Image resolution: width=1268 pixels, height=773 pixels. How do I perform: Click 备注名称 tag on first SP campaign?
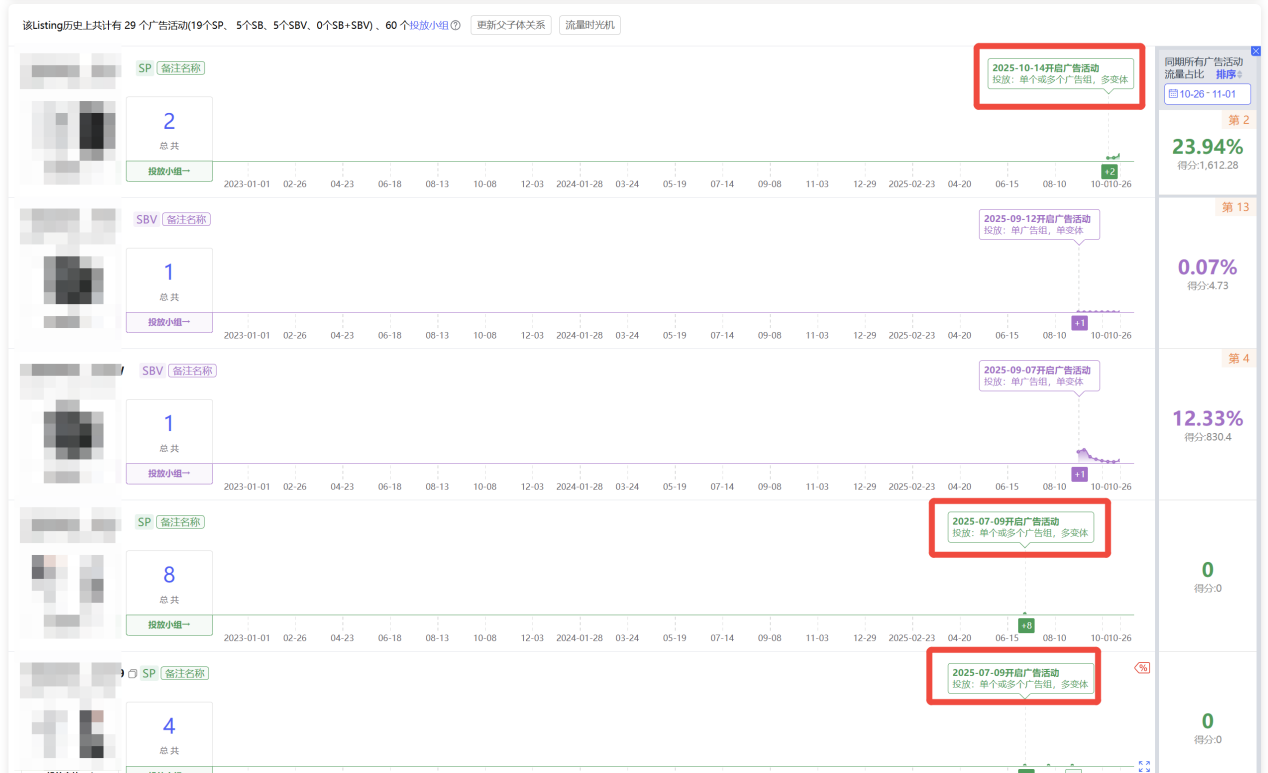(181, 68)
